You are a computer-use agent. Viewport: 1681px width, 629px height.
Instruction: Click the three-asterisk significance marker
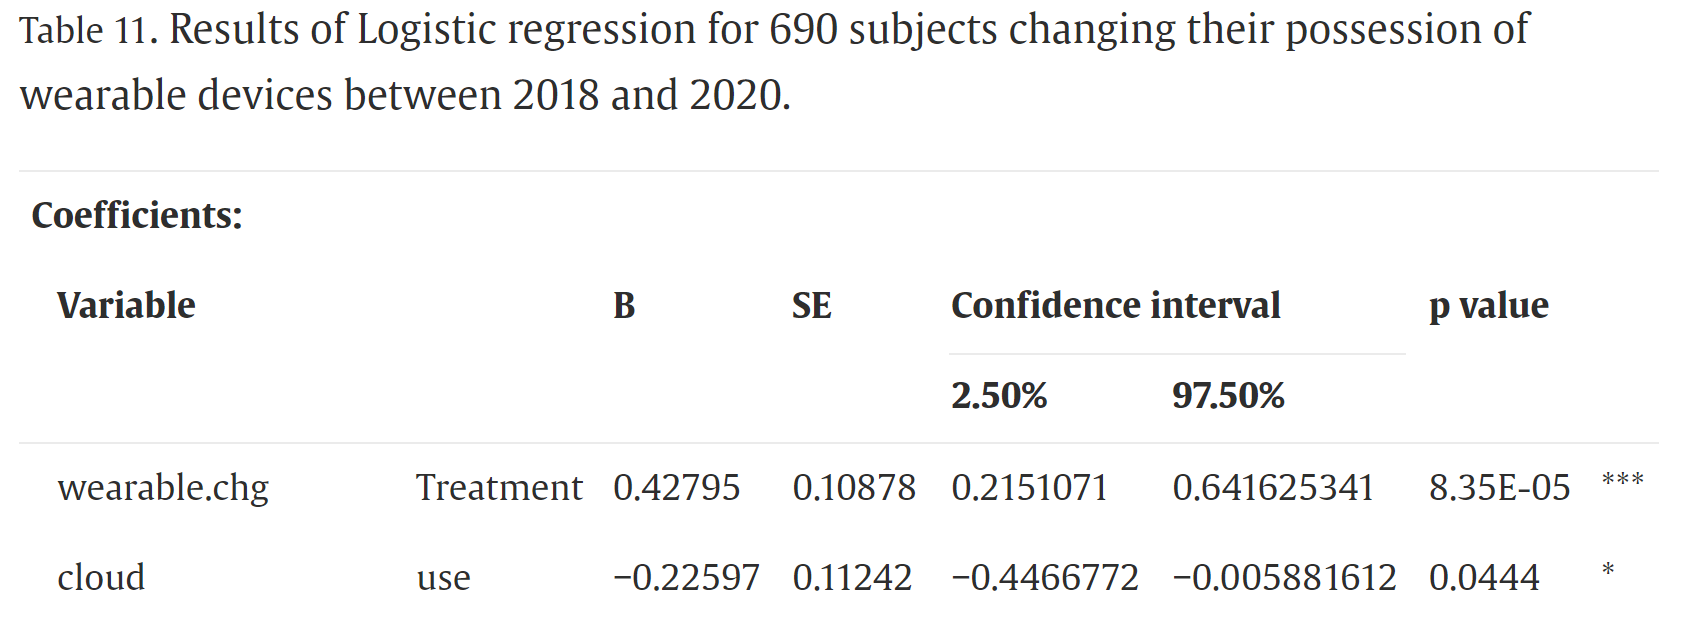coord(1622,481)
